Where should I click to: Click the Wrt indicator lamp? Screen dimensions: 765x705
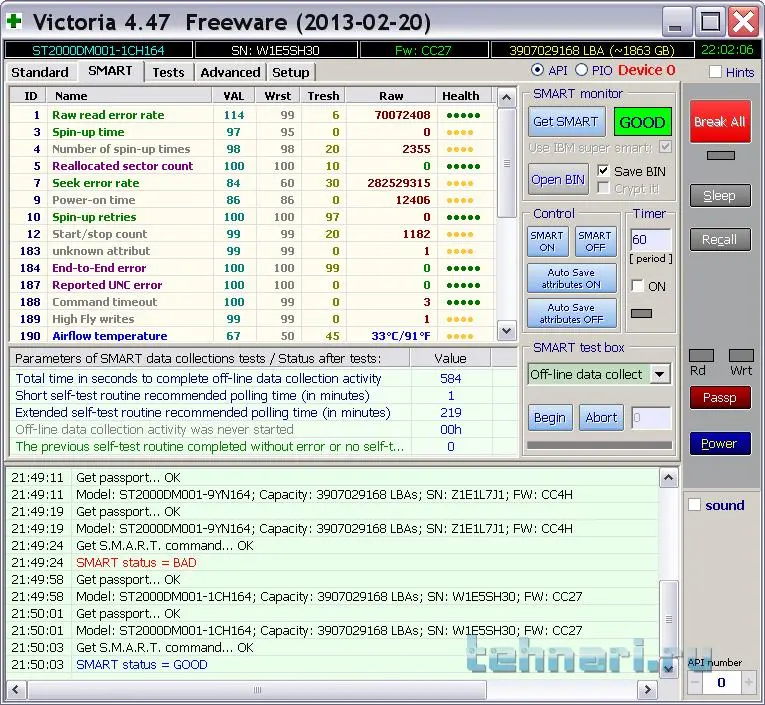tap(741, 355)
